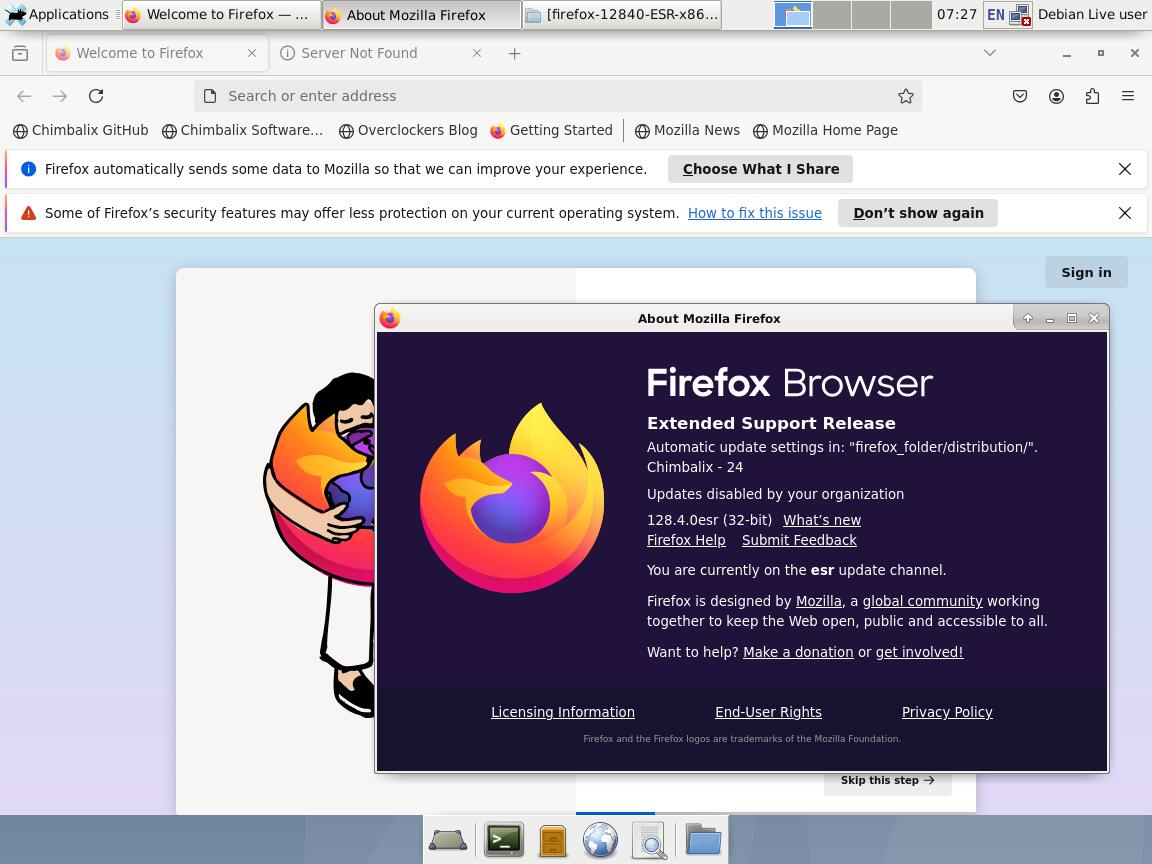Dismiss the data sharing notification bar
Image resolution: width=1152 pixels, height=864 pixels.
pyautogui.click(x=1125, y=169)
